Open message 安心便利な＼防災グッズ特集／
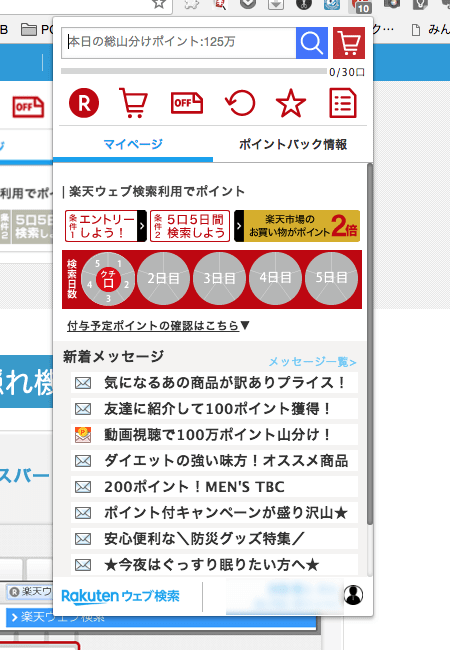 click(214, 539)
